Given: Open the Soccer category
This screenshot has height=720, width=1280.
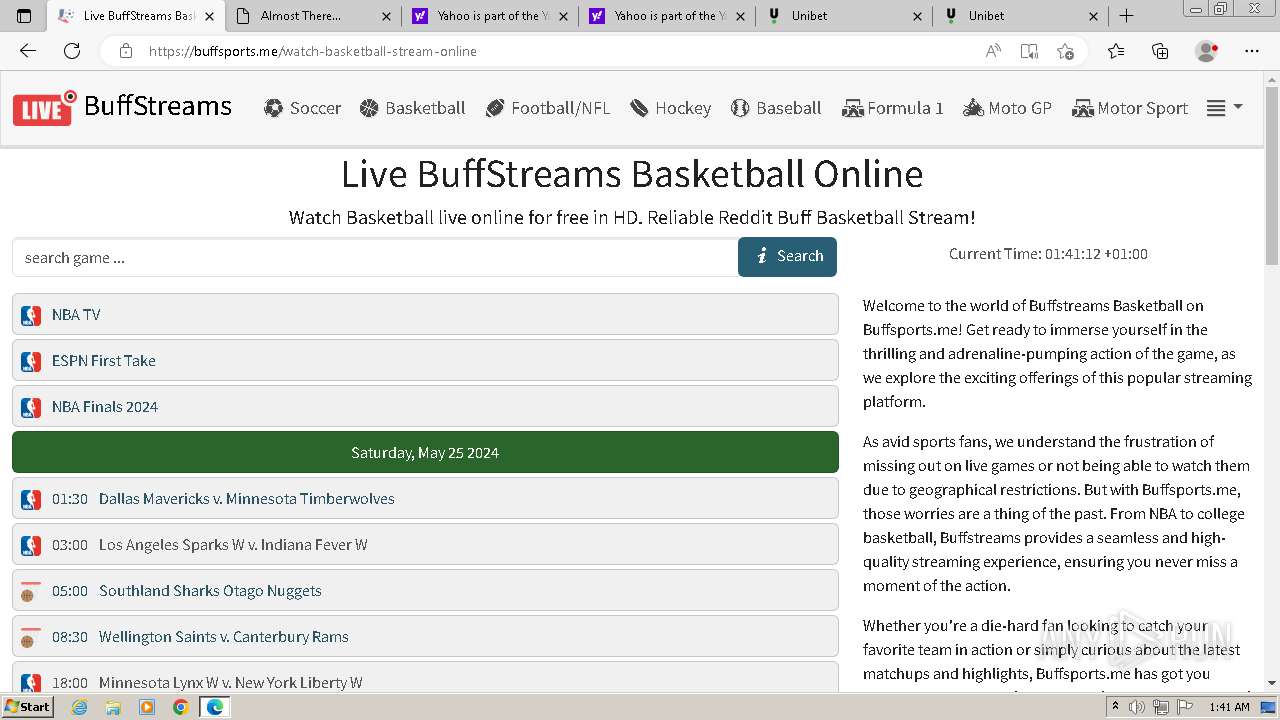Looking at the screenshot, I should [x=303, y=108].
